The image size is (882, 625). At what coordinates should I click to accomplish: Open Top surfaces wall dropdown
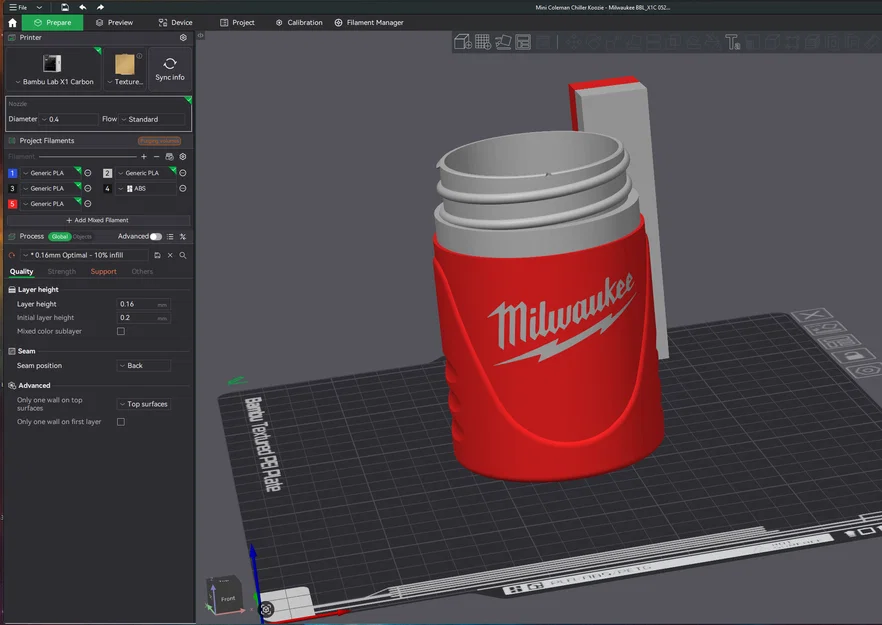pos(143,404)
